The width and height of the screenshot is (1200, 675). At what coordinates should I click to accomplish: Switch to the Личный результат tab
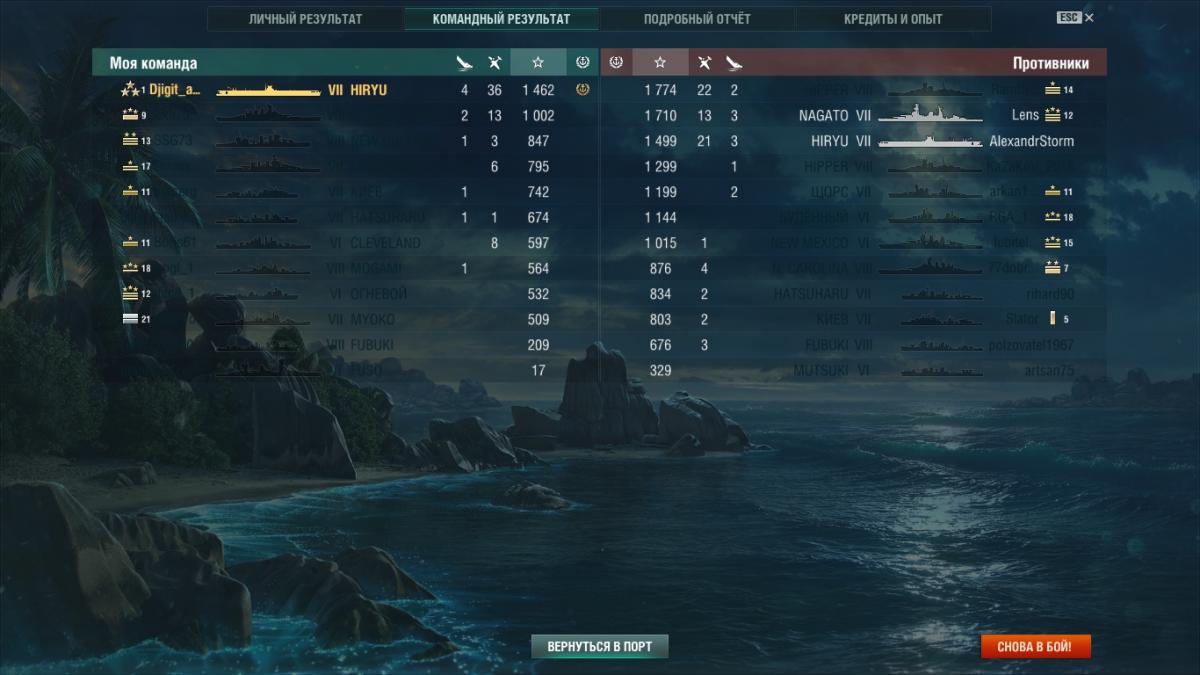(x=306, y=19)
